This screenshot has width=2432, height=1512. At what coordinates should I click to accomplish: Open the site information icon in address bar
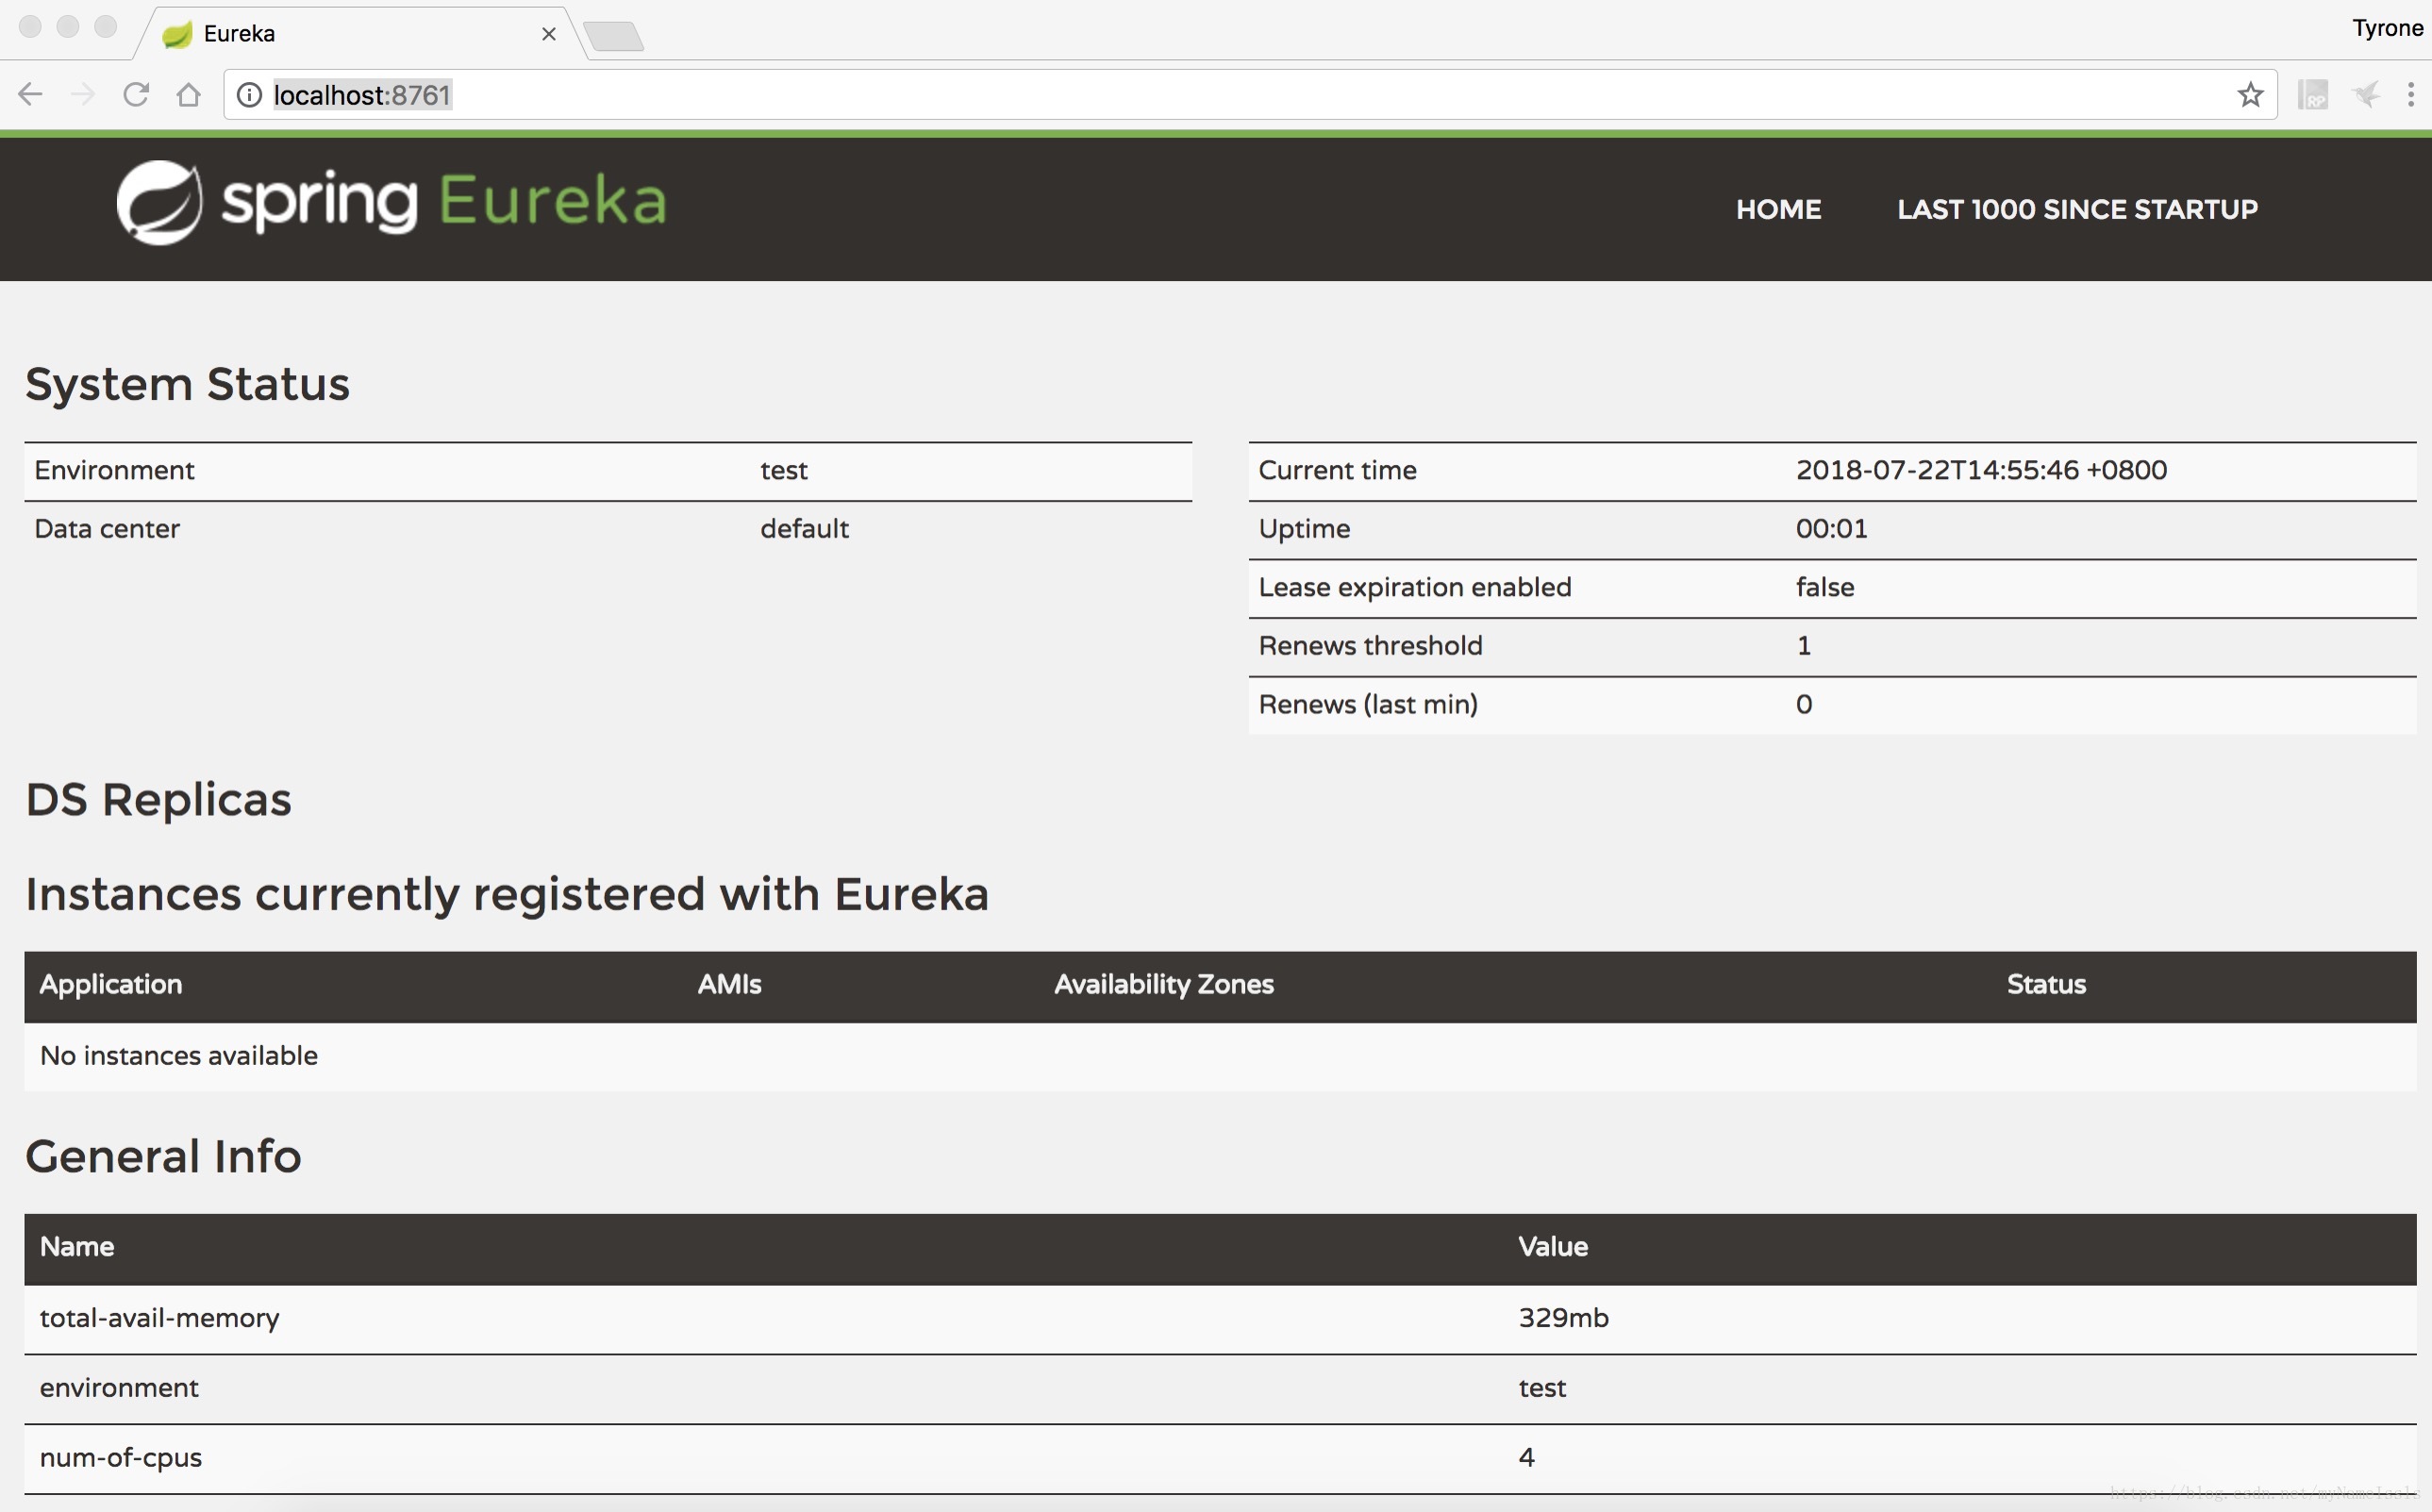pos(249,95)
